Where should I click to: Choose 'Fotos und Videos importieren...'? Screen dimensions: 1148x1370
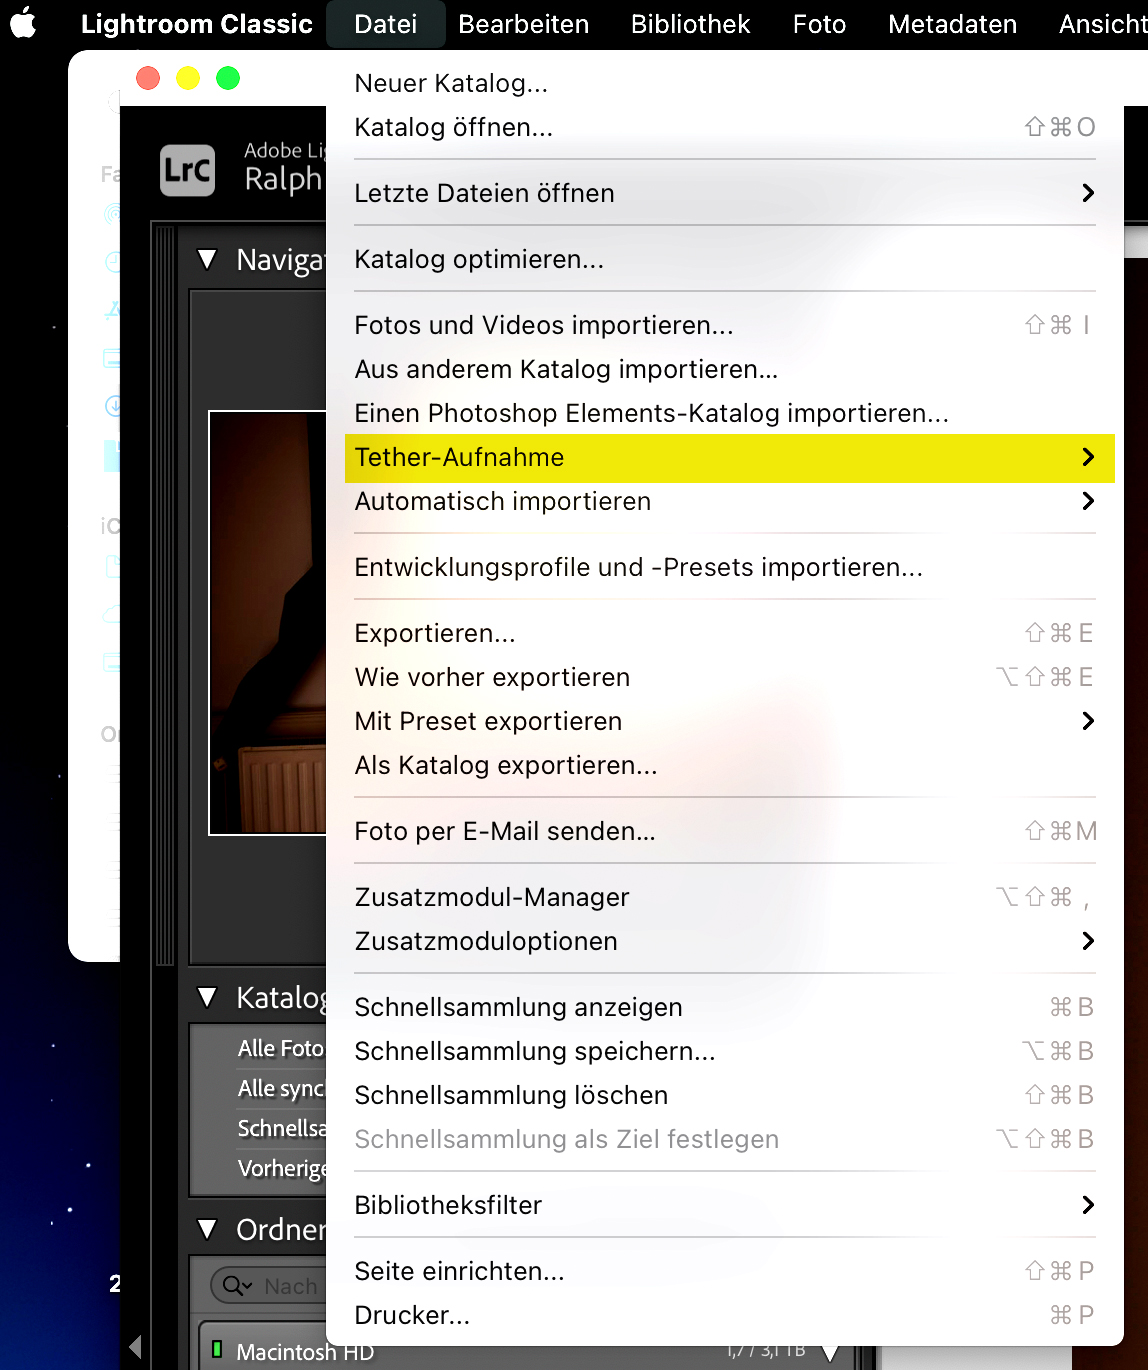point(543,325)
